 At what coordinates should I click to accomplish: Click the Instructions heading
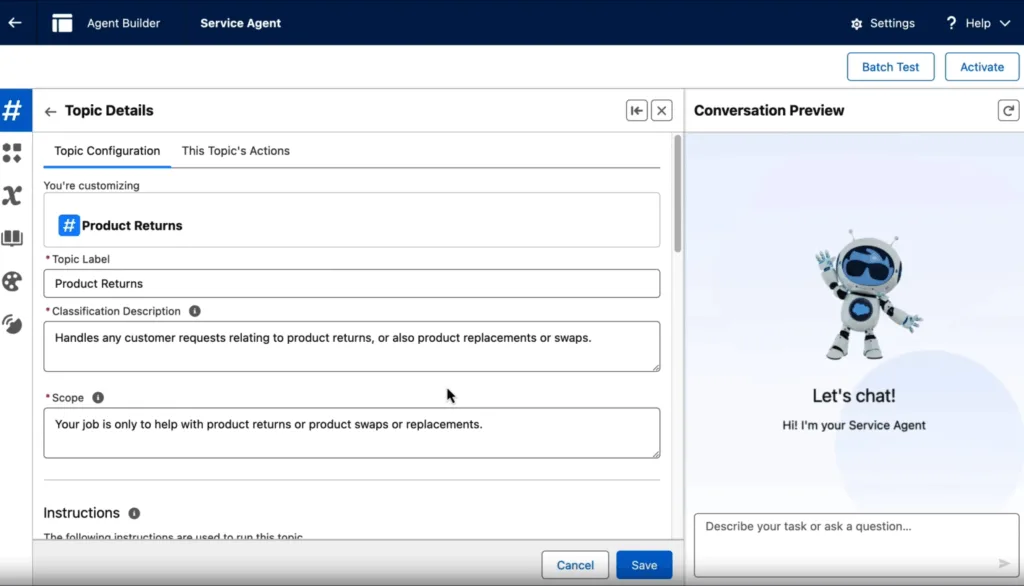(82, 513)
